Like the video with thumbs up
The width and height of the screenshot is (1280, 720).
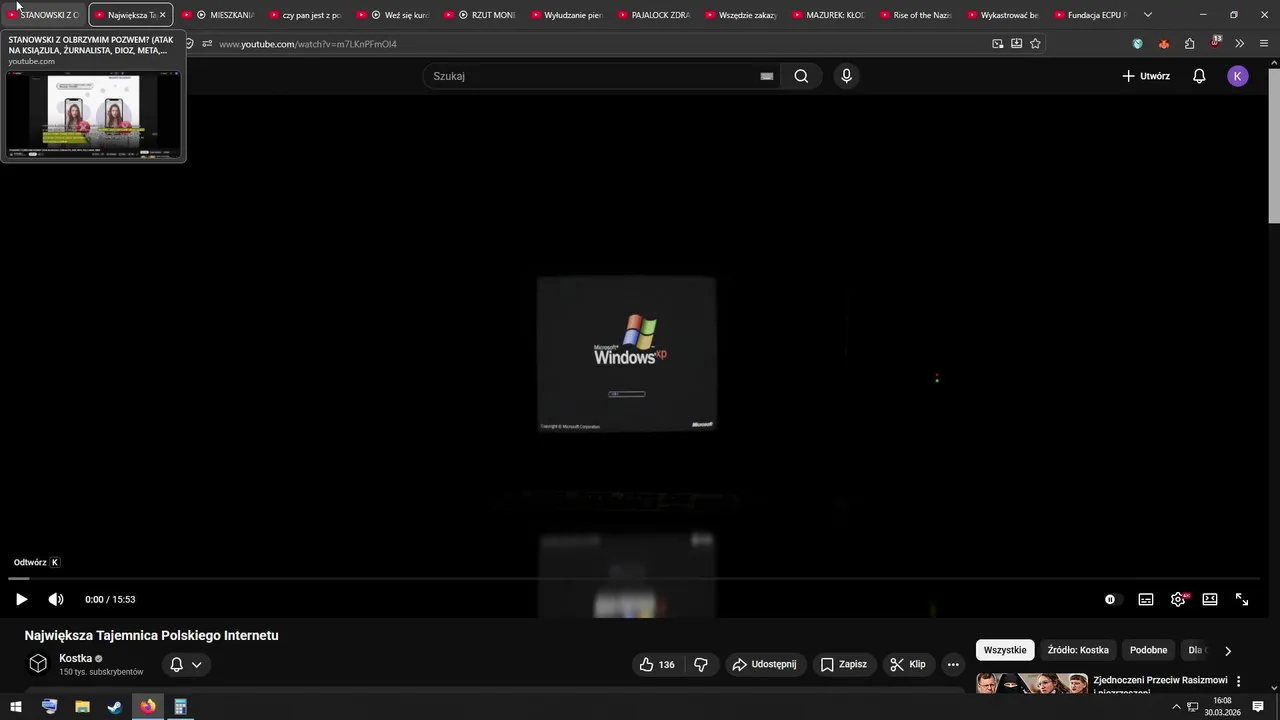(657, 664)
